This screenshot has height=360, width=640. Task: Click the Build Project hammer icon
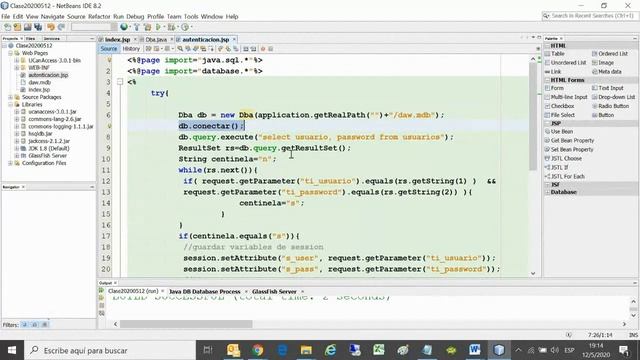(x=136, y=27)
